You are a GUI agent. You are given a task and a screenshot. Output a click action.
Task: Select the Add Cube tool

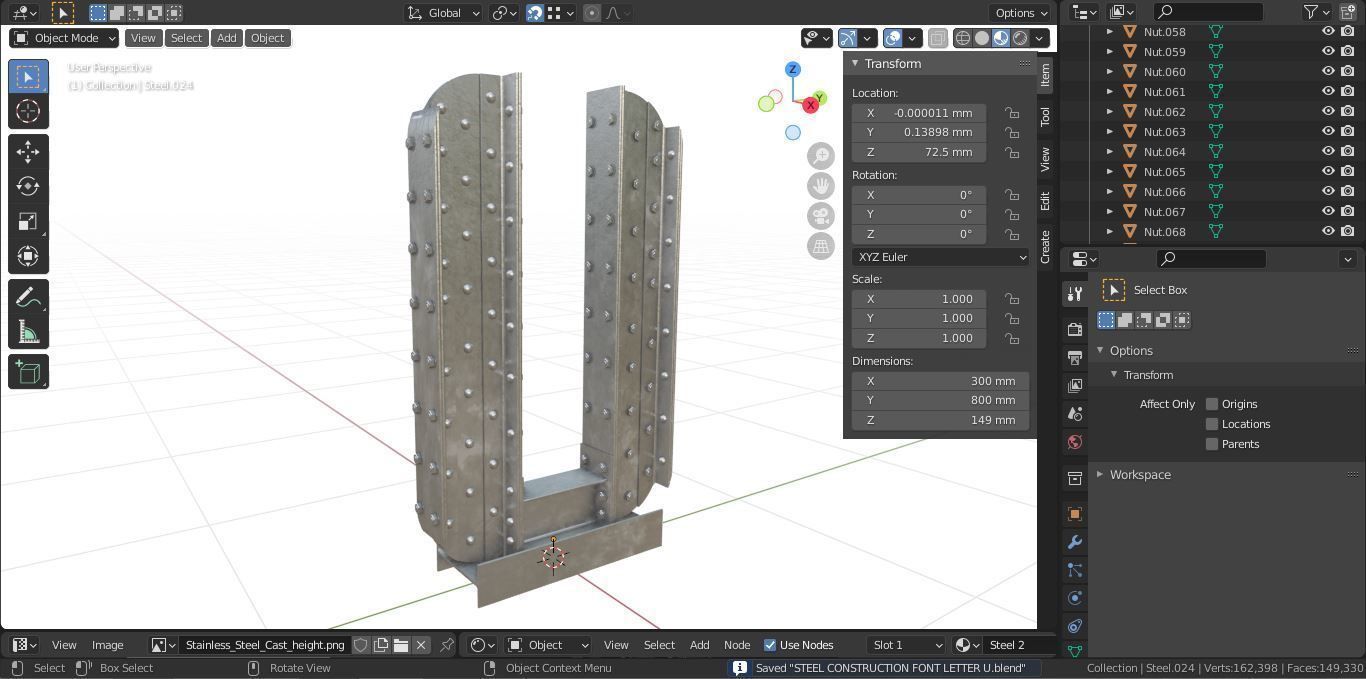point(28,372)
